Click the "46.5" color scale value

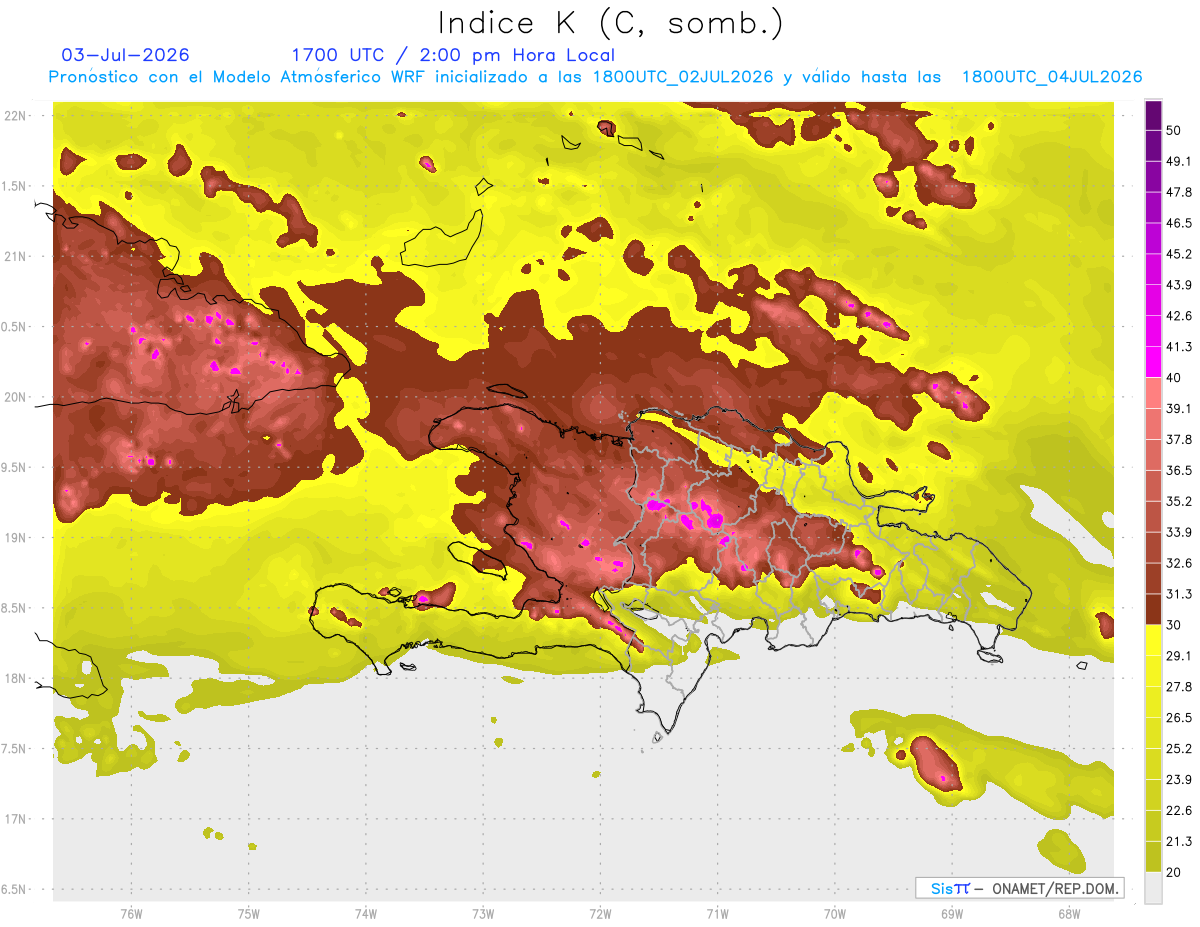tap(1179, 223)
